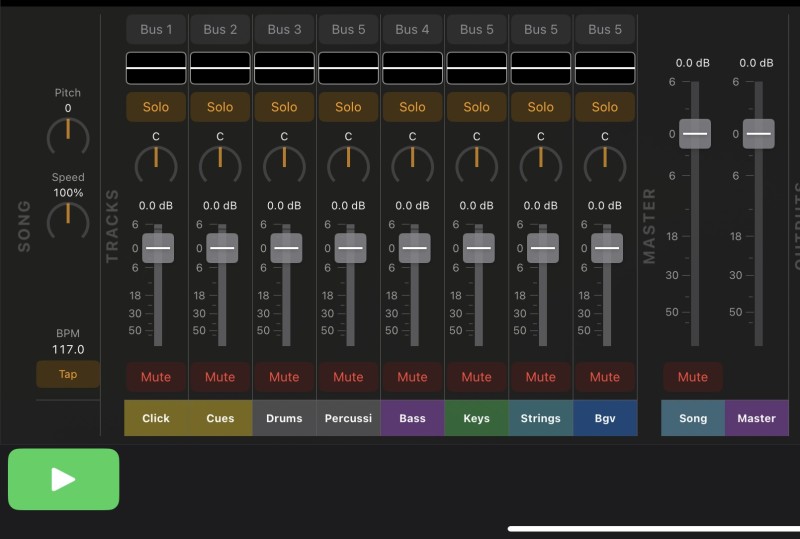Click the BPM value 117.0
This screenshot has width=800, height=539.
coord(68,350)
